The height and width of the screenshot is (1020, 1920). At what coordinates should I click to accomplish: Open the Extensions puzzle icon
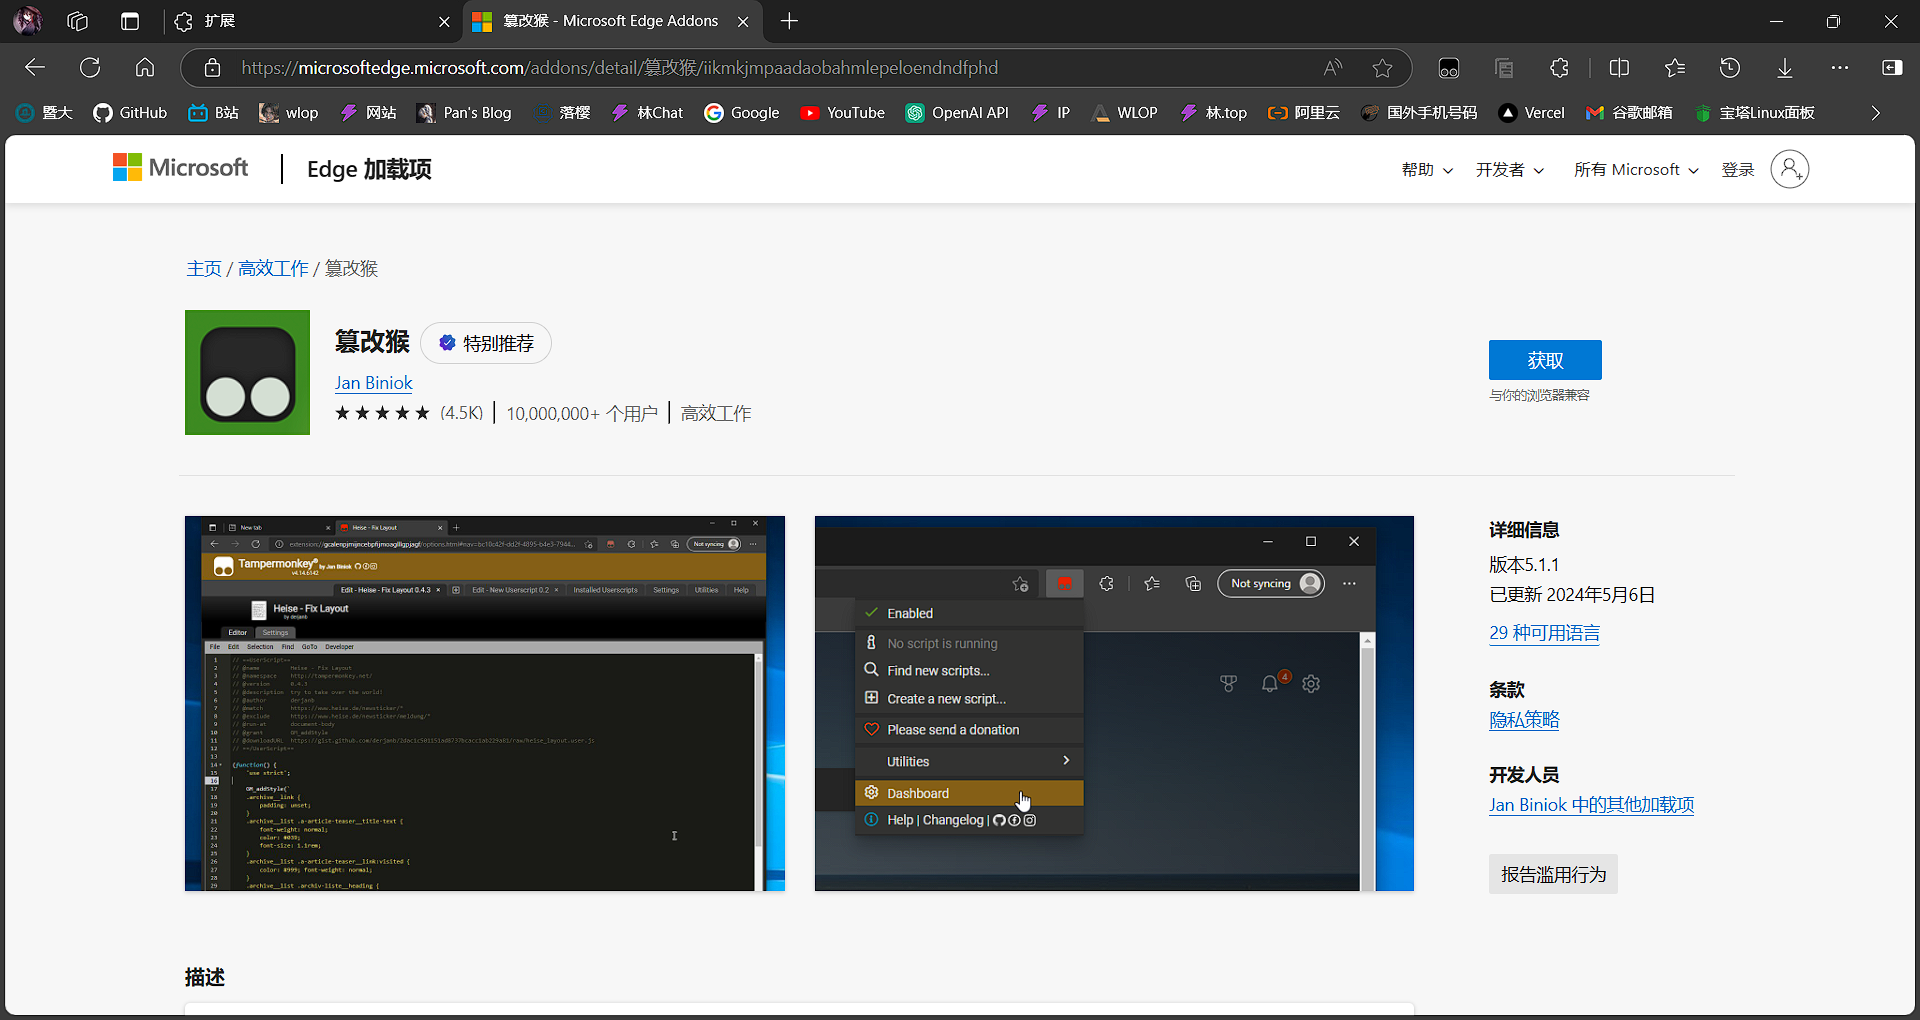click(x=1559, y=68)
